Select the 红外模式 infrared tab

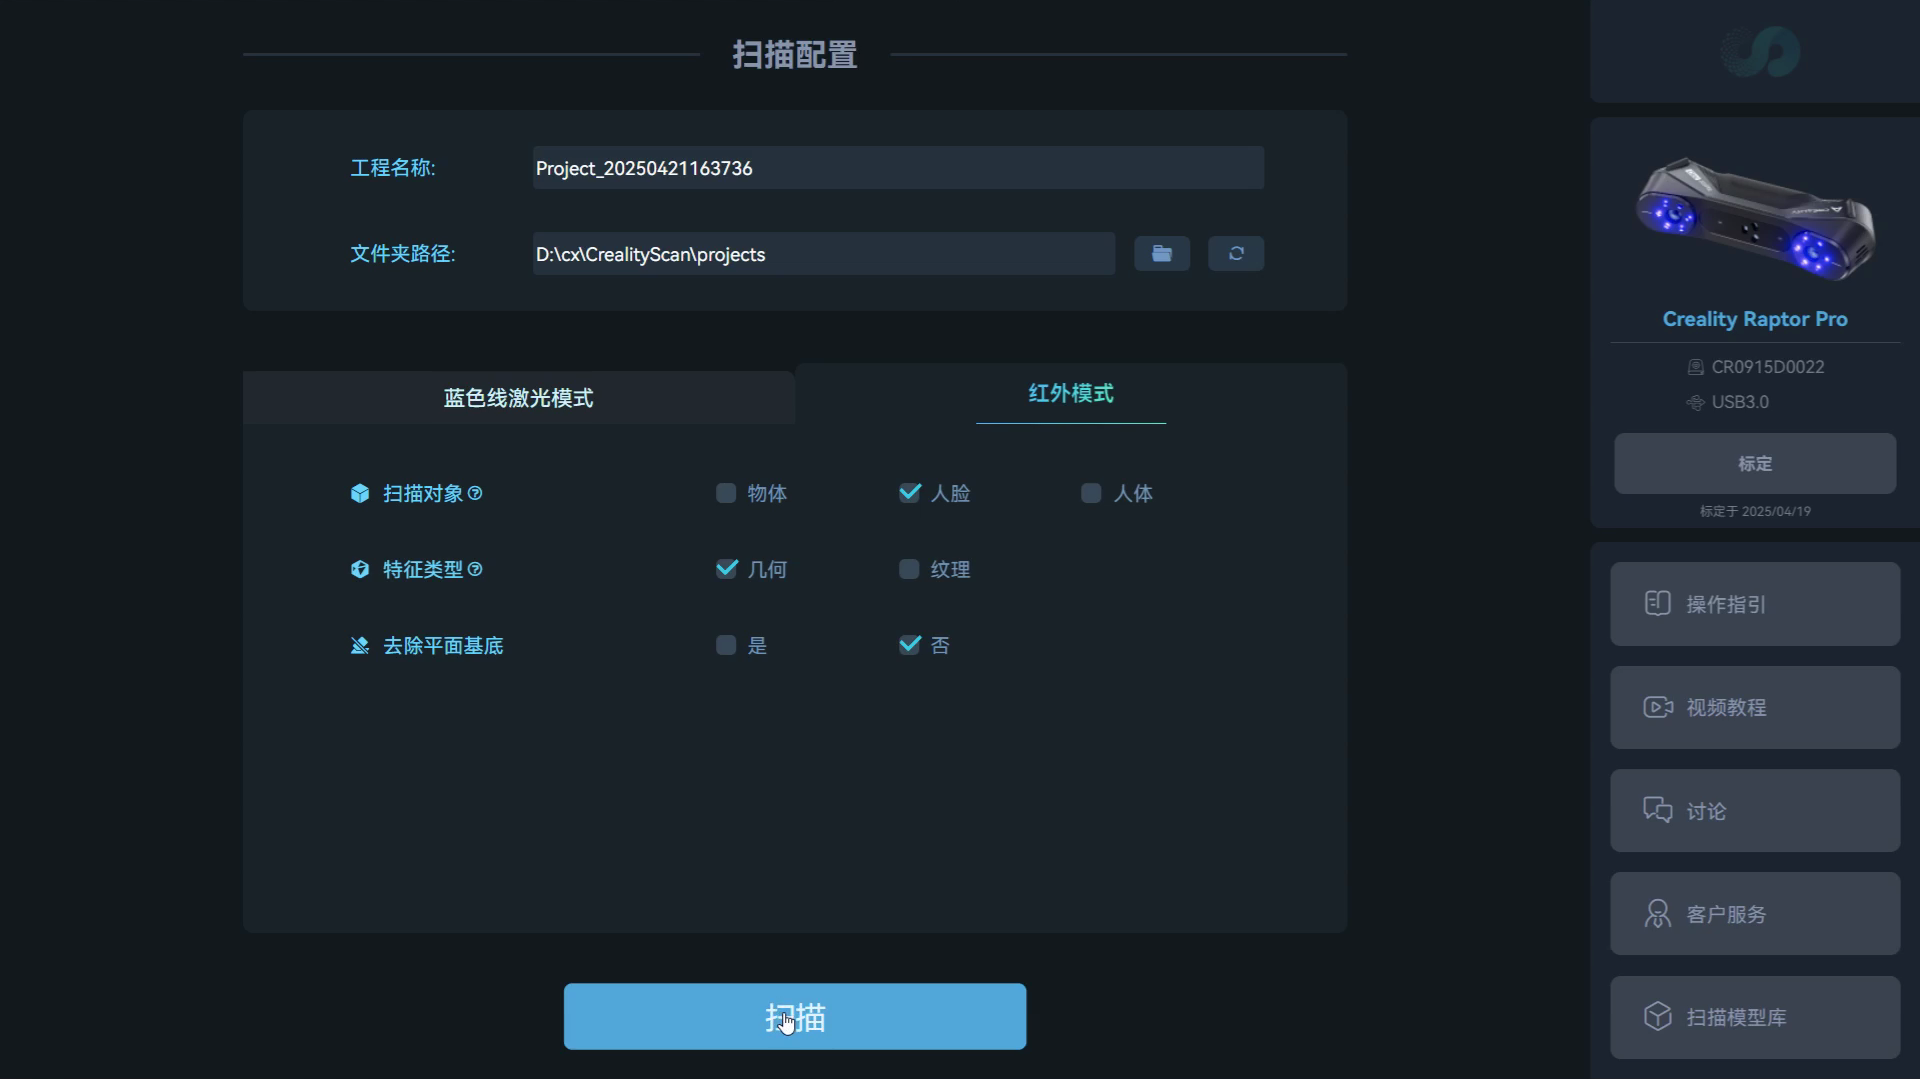(1070, 394)
